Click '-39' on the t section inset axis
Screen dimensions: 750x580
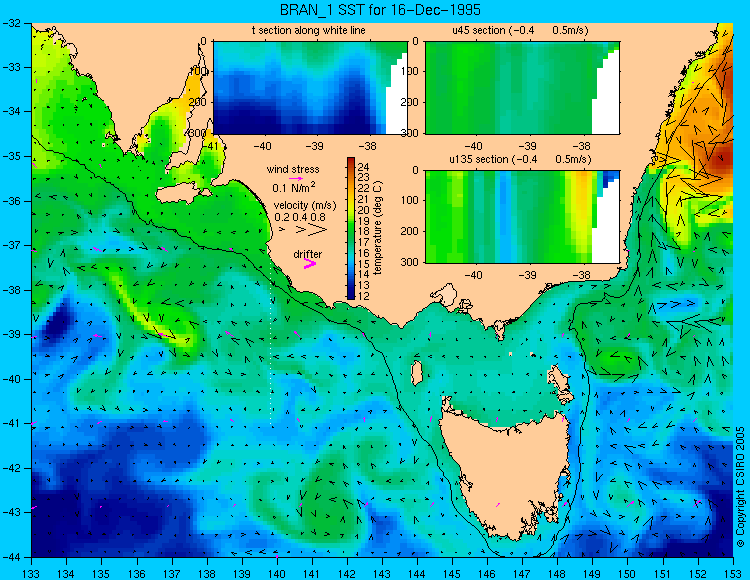315,146
